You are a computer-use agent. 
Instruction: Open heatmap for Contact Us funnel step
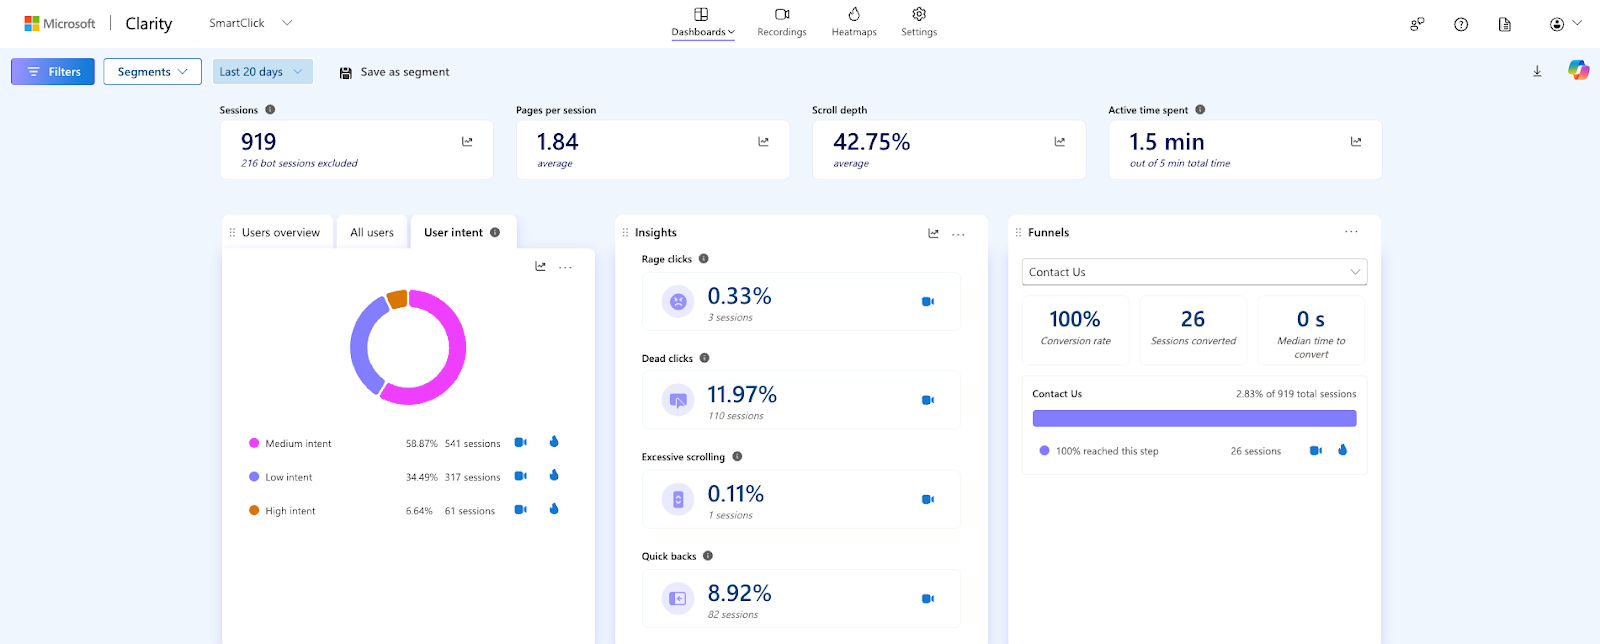coord(1342,450)
